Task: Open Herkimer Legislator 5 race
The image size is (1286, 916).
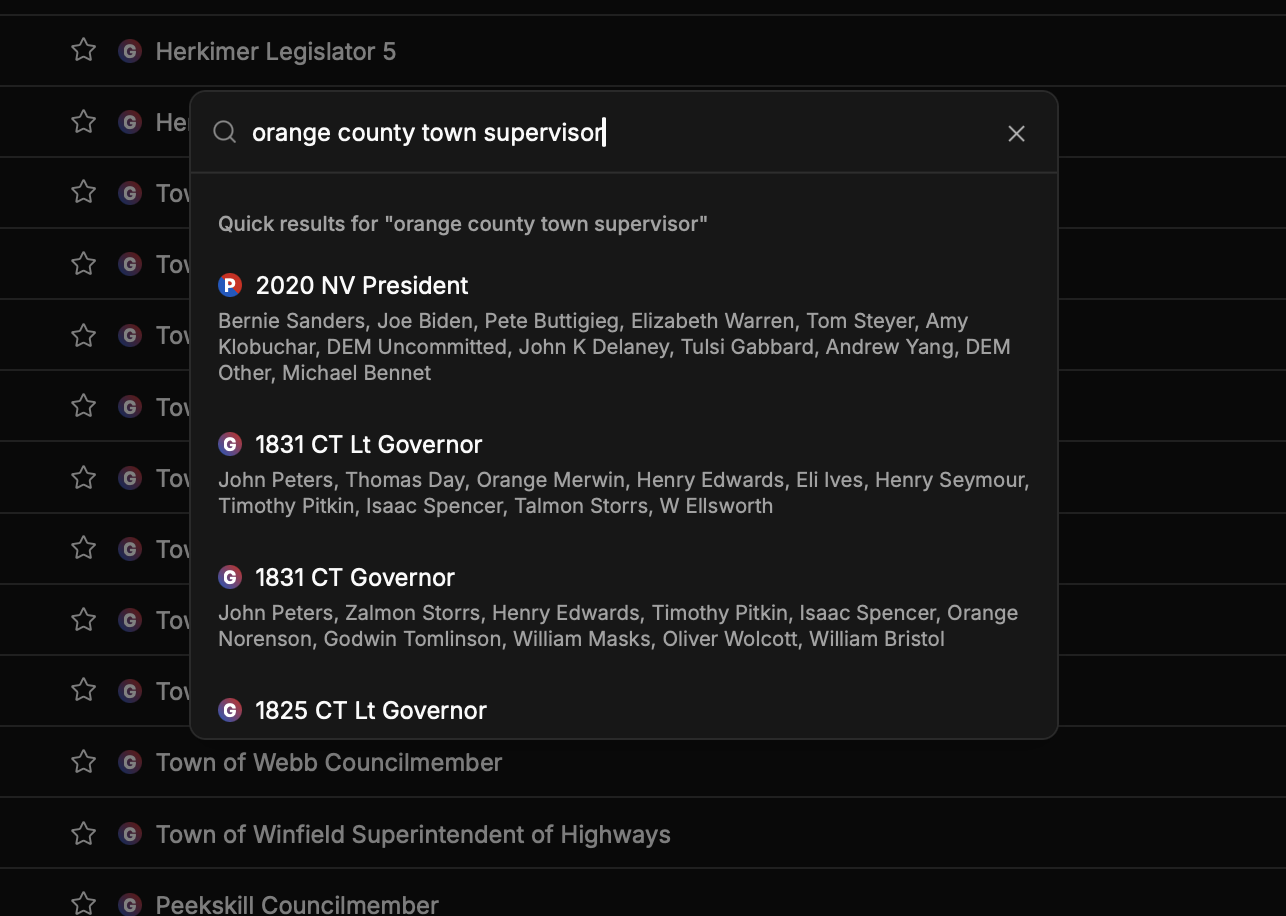Action: (276, 52)
